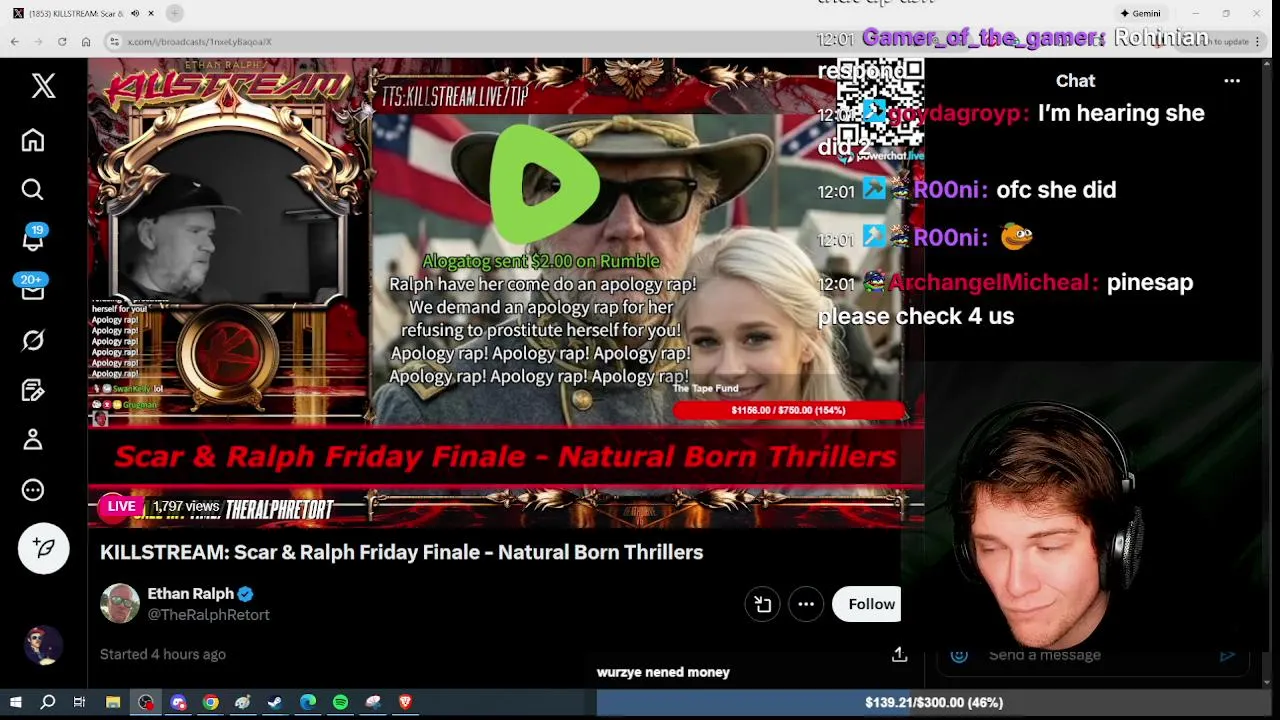The height and width of the screenshot is (720, 1280).
Task: Click the broadcast more options ellipsis button
Action: pyautogui.click(x=806, y=604)
